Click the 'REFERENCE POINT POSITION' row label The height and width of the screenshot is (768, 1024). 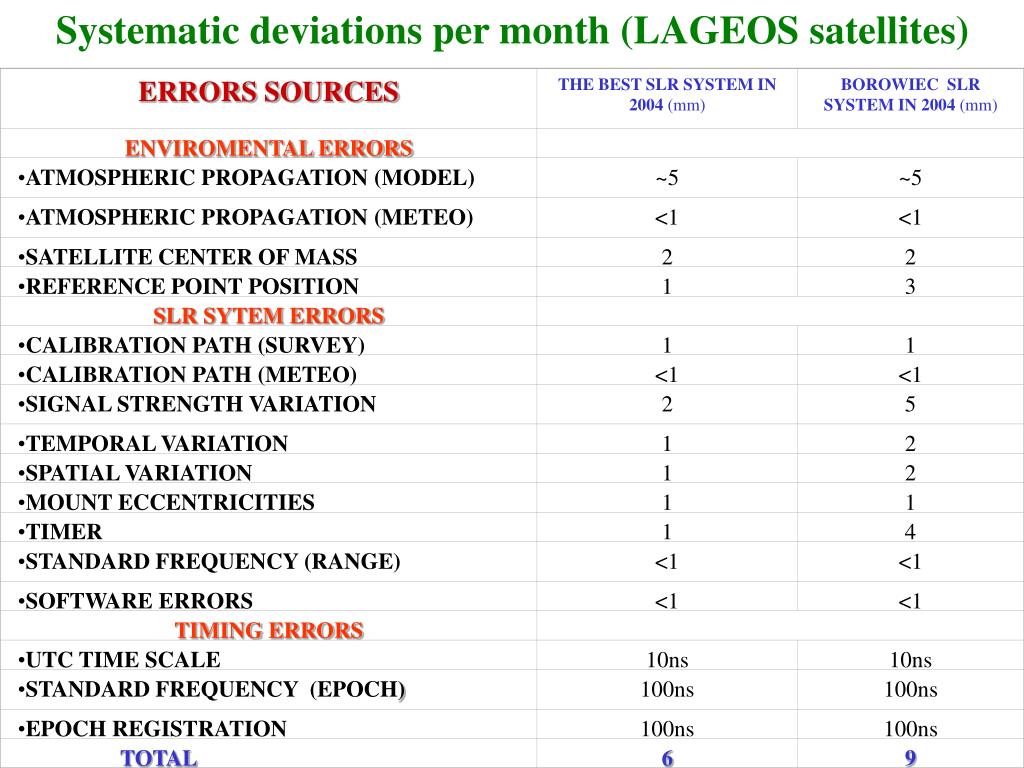tap(188, 286)
